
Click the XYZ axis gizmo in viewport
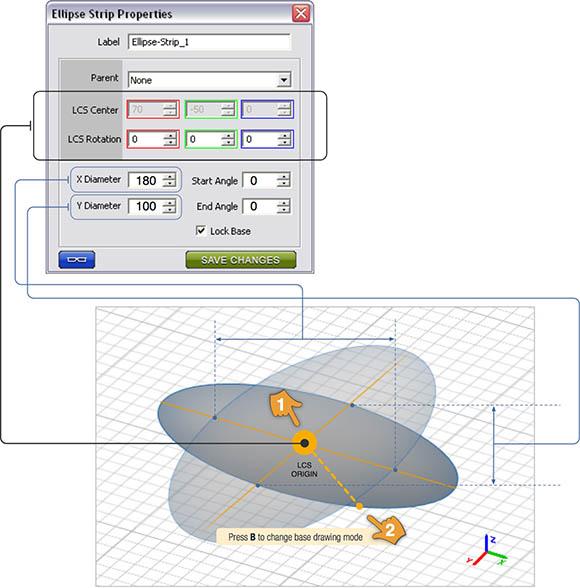pyautogui.click(x=487, y=550)
